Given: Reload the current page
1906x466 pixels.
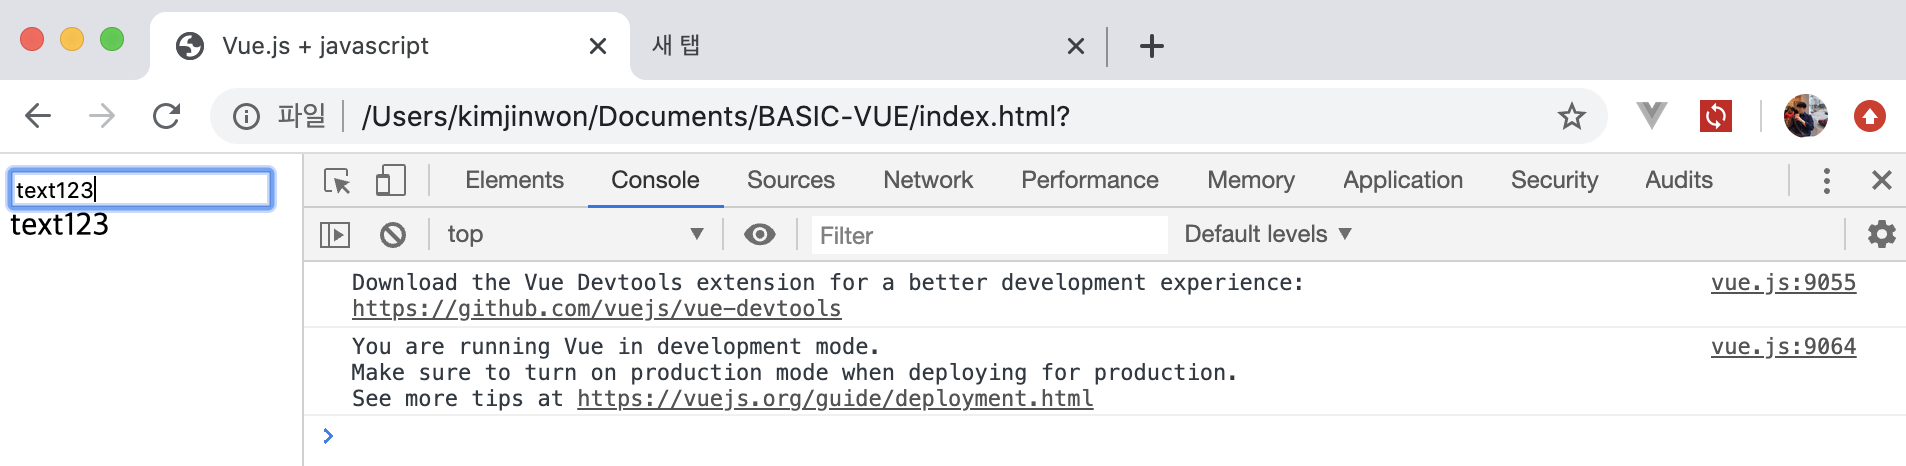Looking at the screenshot, I should coord(166,117).
